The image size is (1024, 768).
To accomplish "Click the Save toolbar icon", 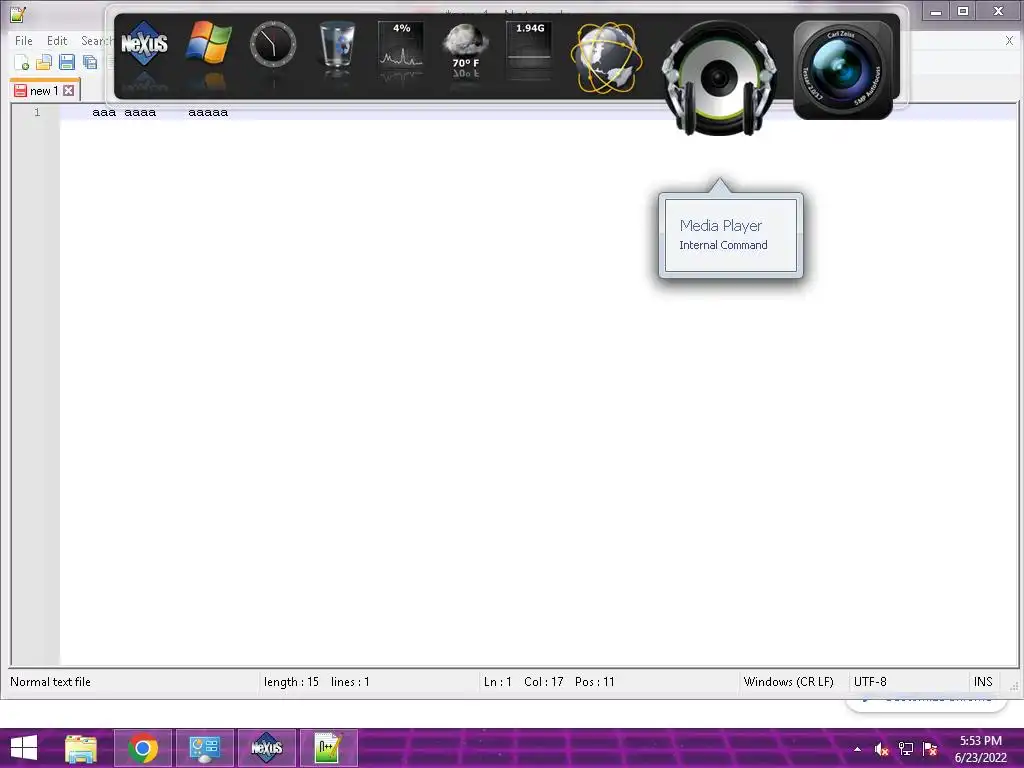I will click(x=67, y=62).
